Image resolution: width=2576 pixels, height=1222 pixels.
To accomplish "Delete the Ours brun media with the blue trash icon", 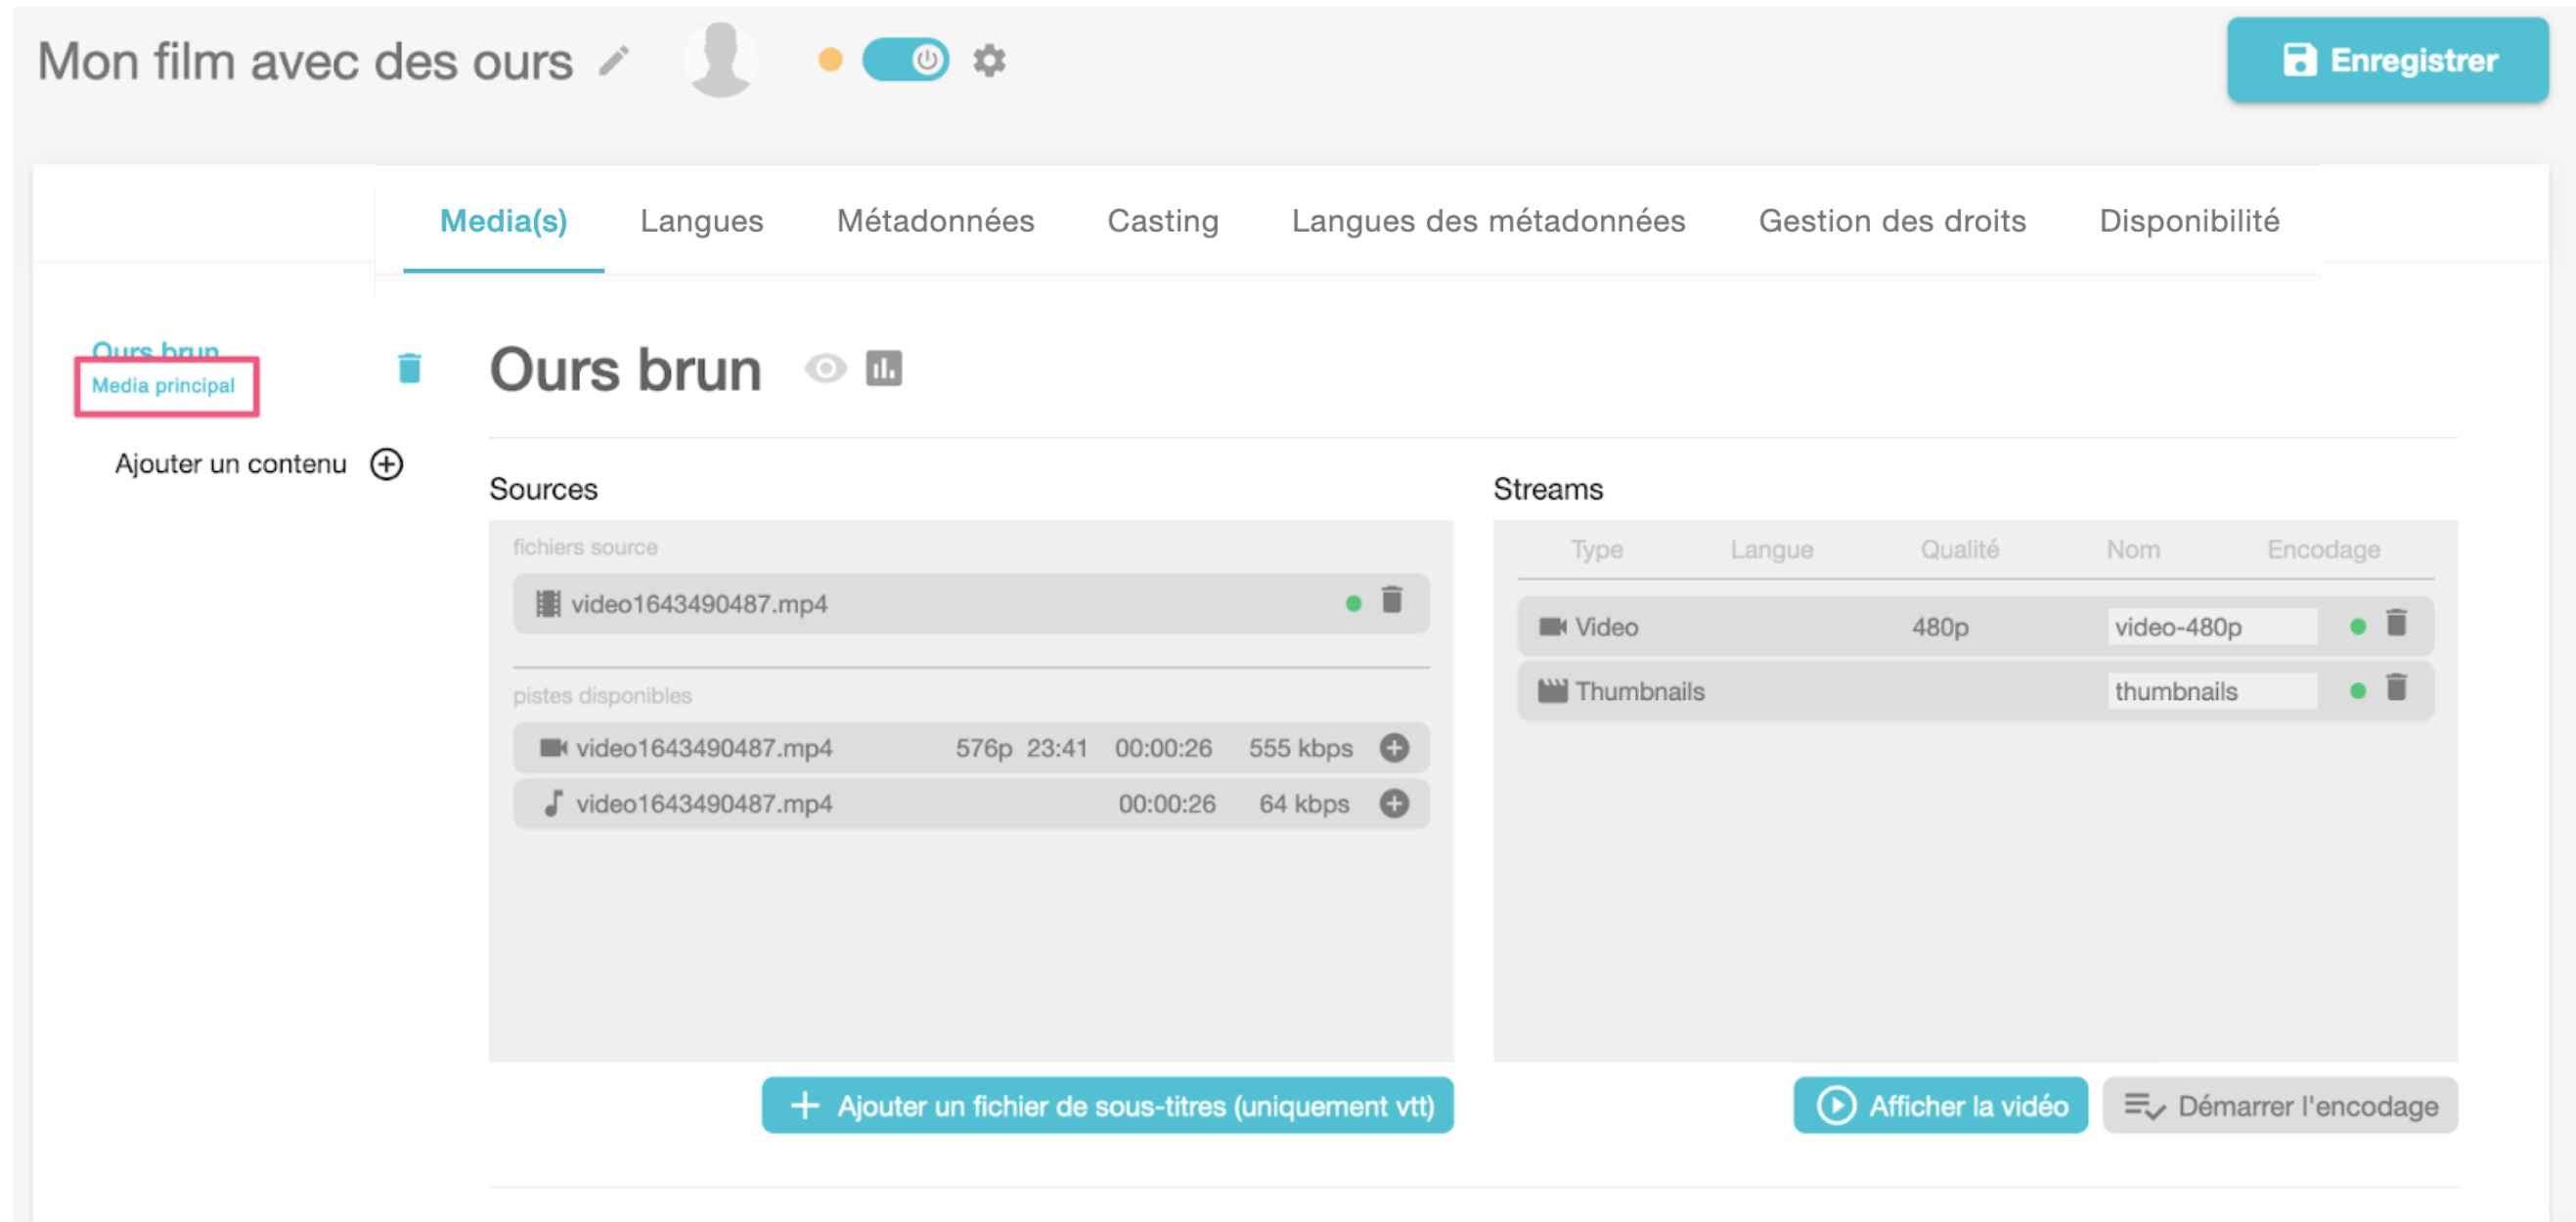I will click(409, 368).
